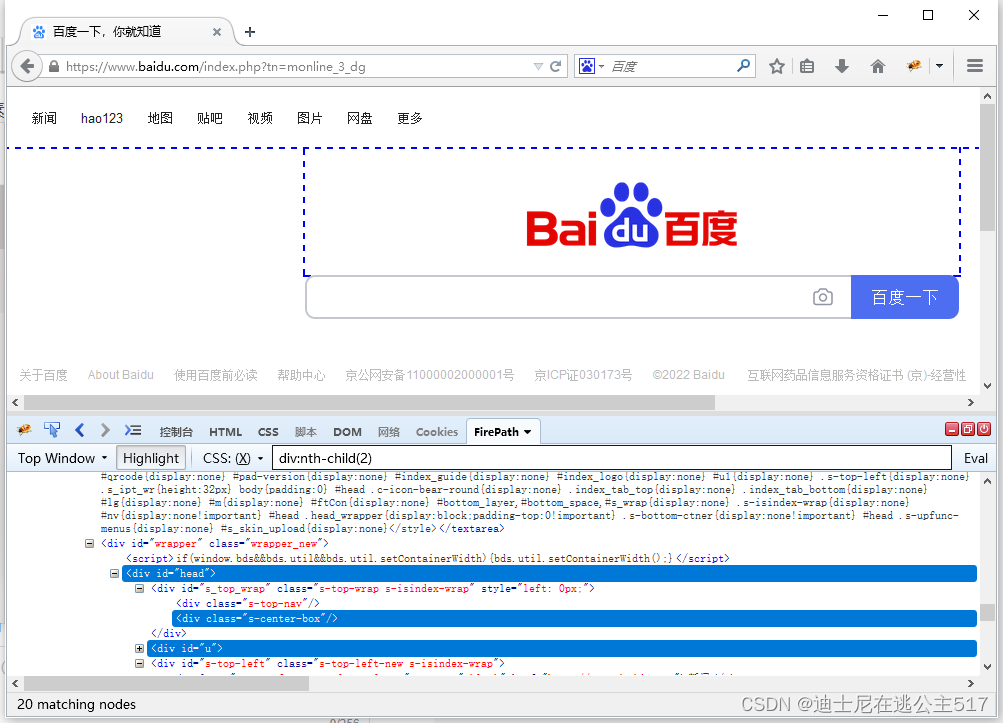The width and height of the screenshot is (1003, 723).
Task: Open the Top Window dropdown
Action: pyautogui.click(x=62, y=458)
